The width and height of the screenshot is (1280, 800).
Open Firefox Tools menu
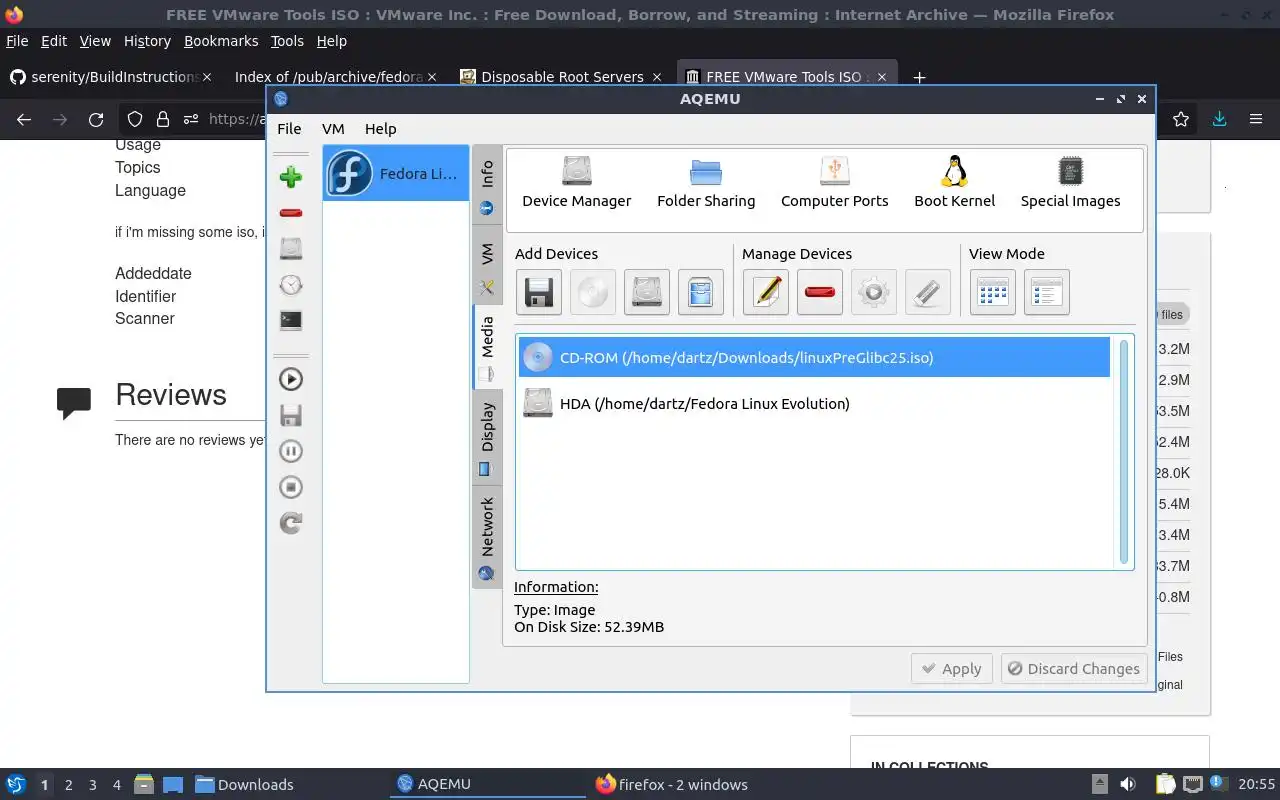point(287,41)
